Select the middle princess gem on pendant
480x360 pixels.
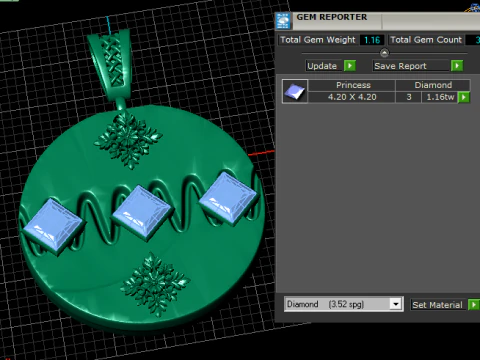coord(142,212)
